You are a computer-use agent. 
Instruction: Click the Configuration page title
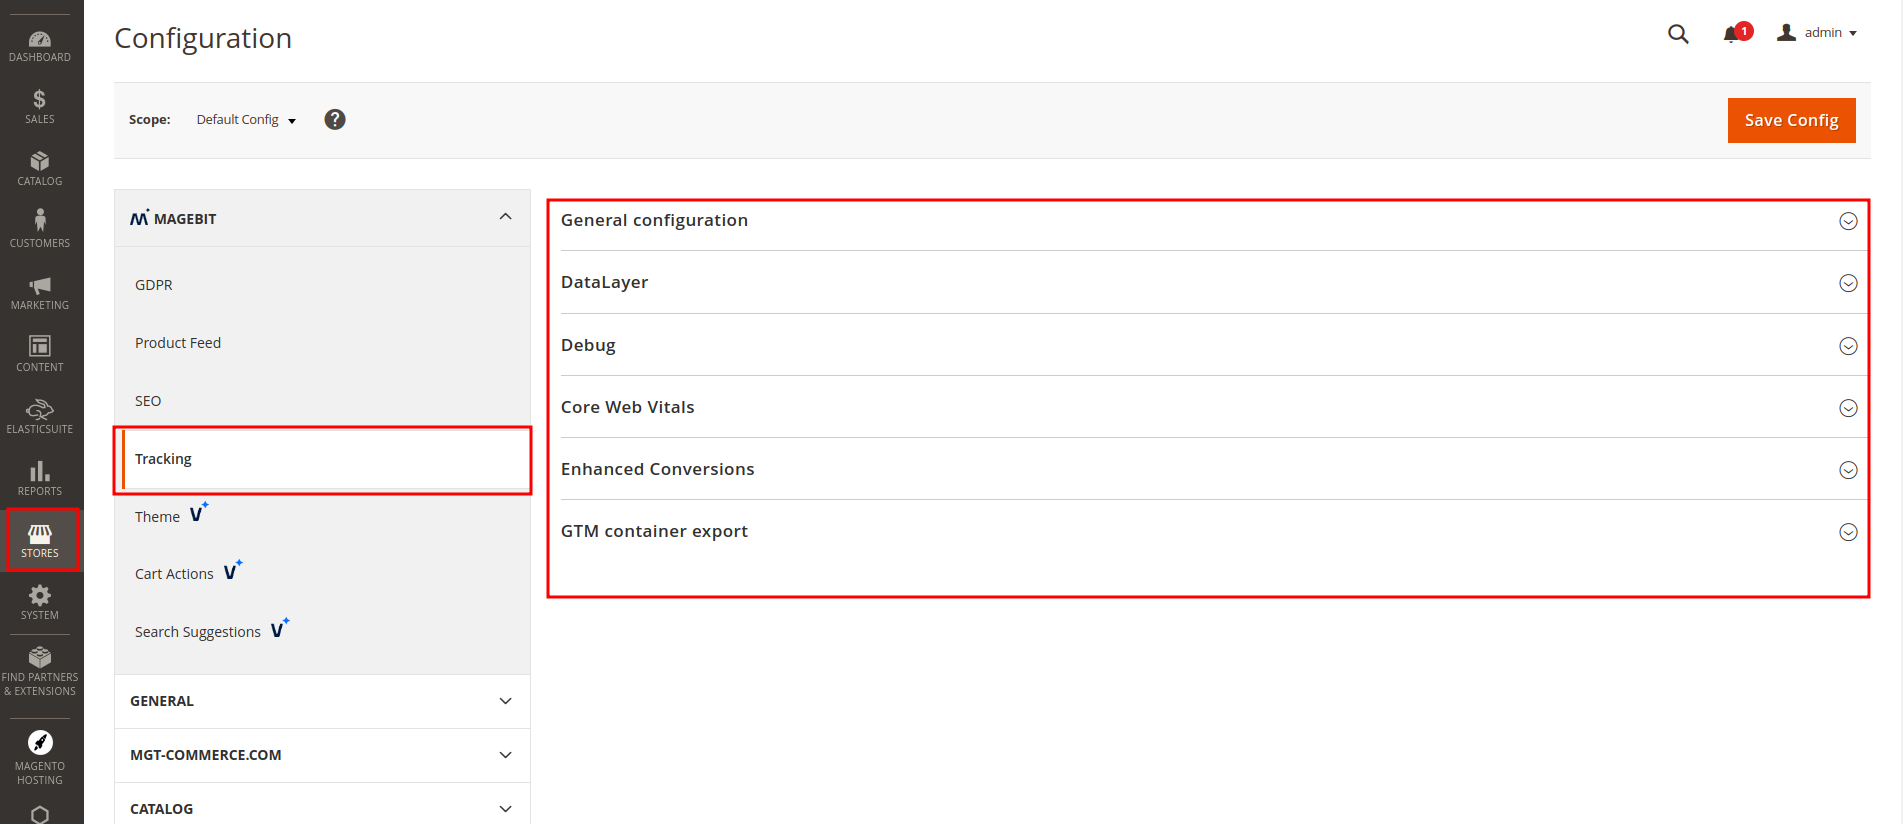[x=203, y=38]
